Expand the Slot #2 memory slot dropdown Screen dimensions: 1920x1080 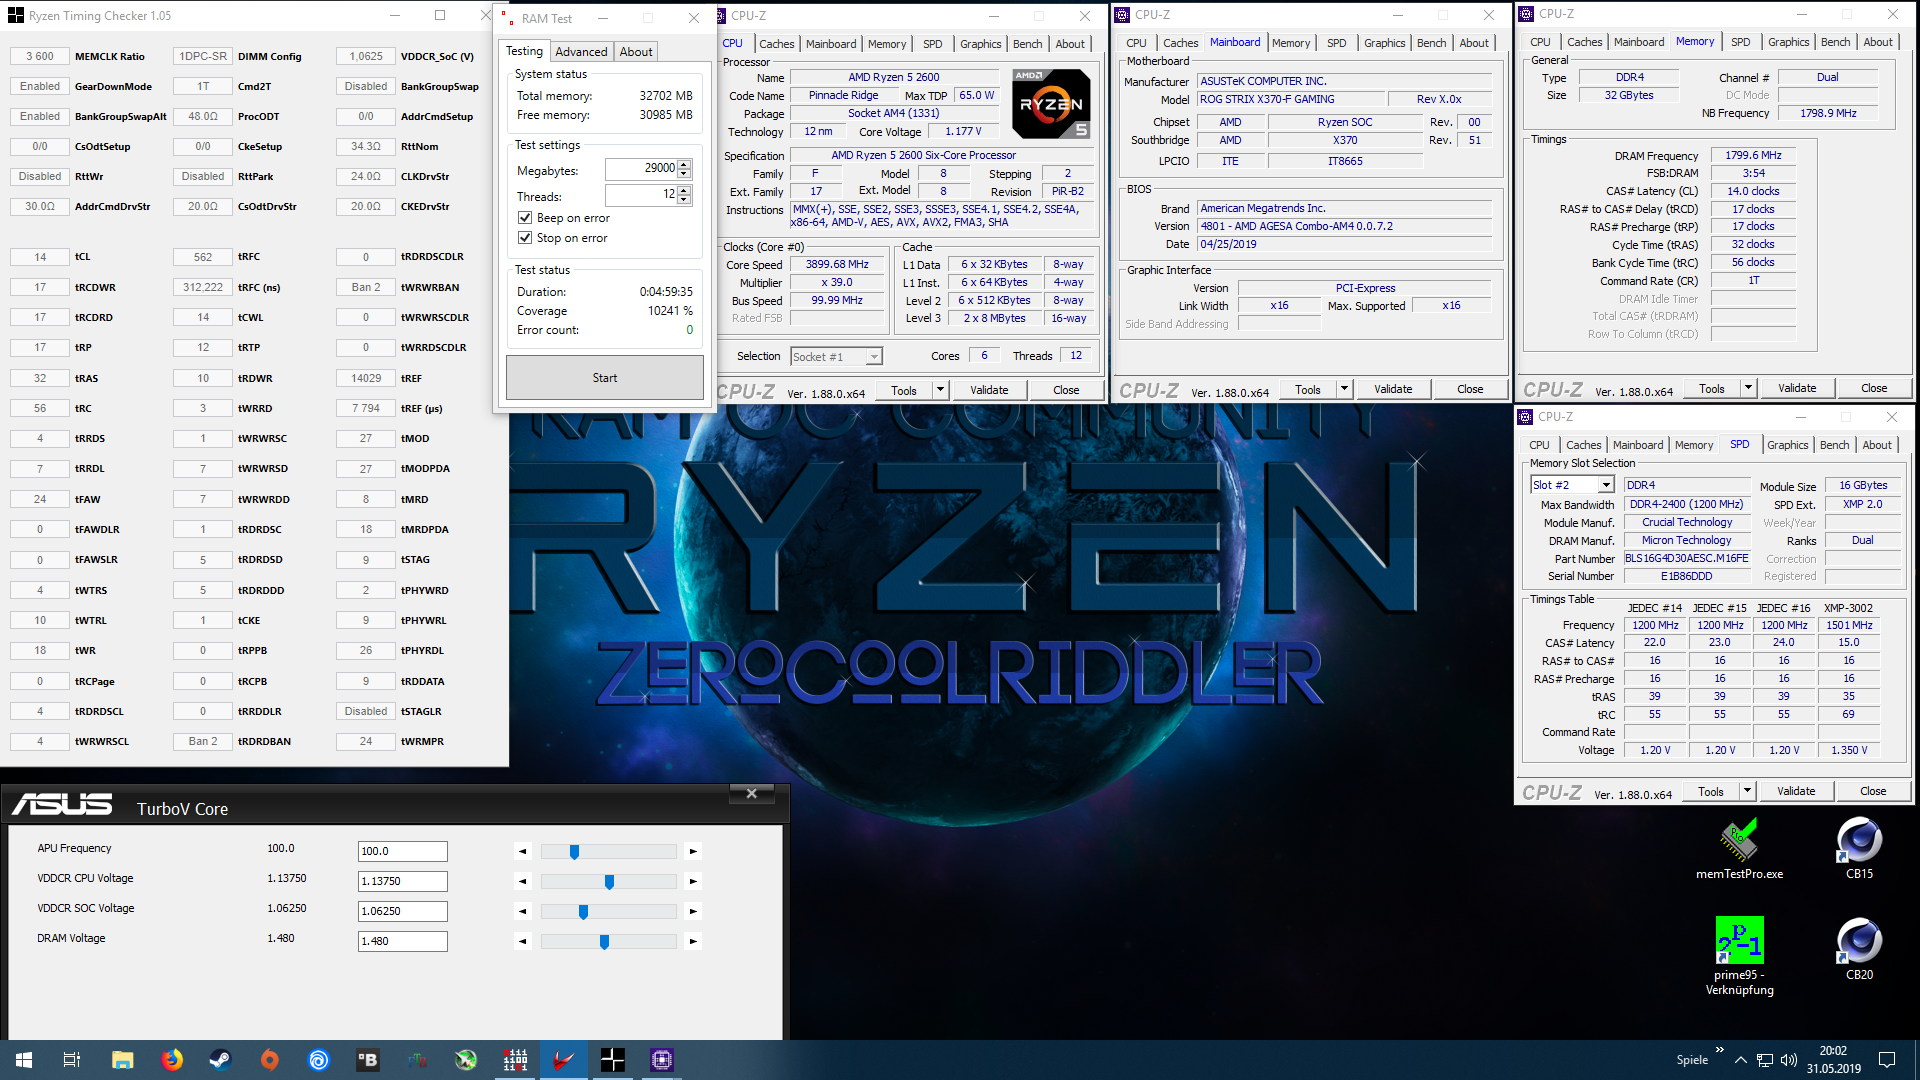click(x=1606, y=485)
